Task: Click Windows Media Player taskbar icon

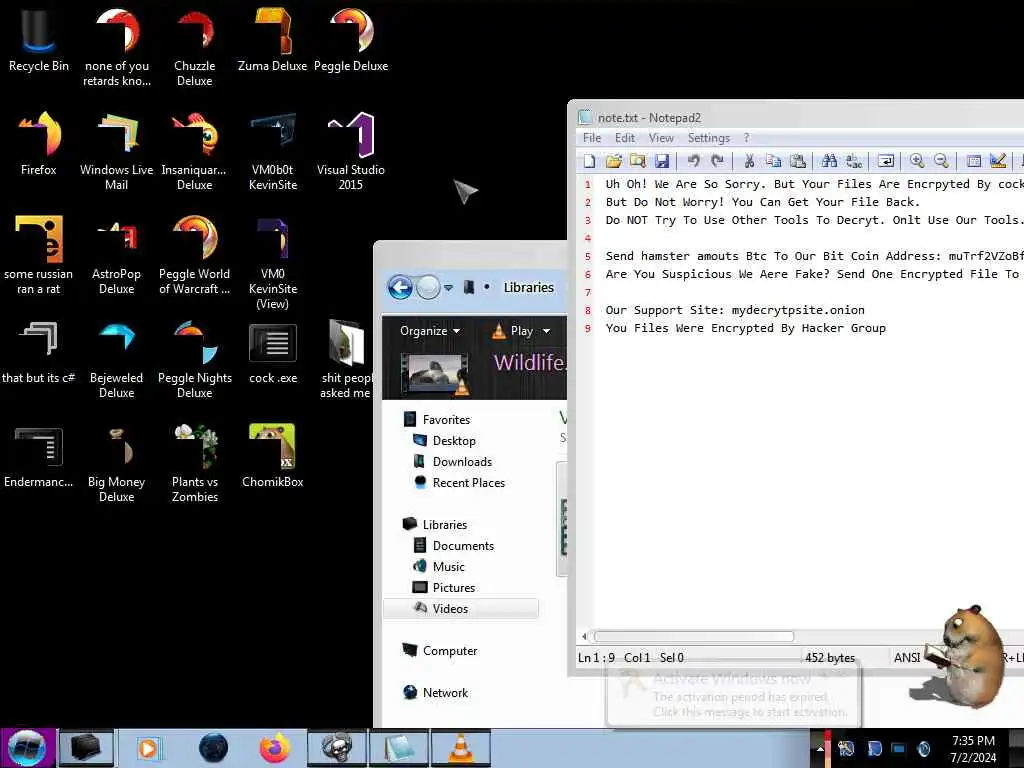Action: click(x=148, y=748)
